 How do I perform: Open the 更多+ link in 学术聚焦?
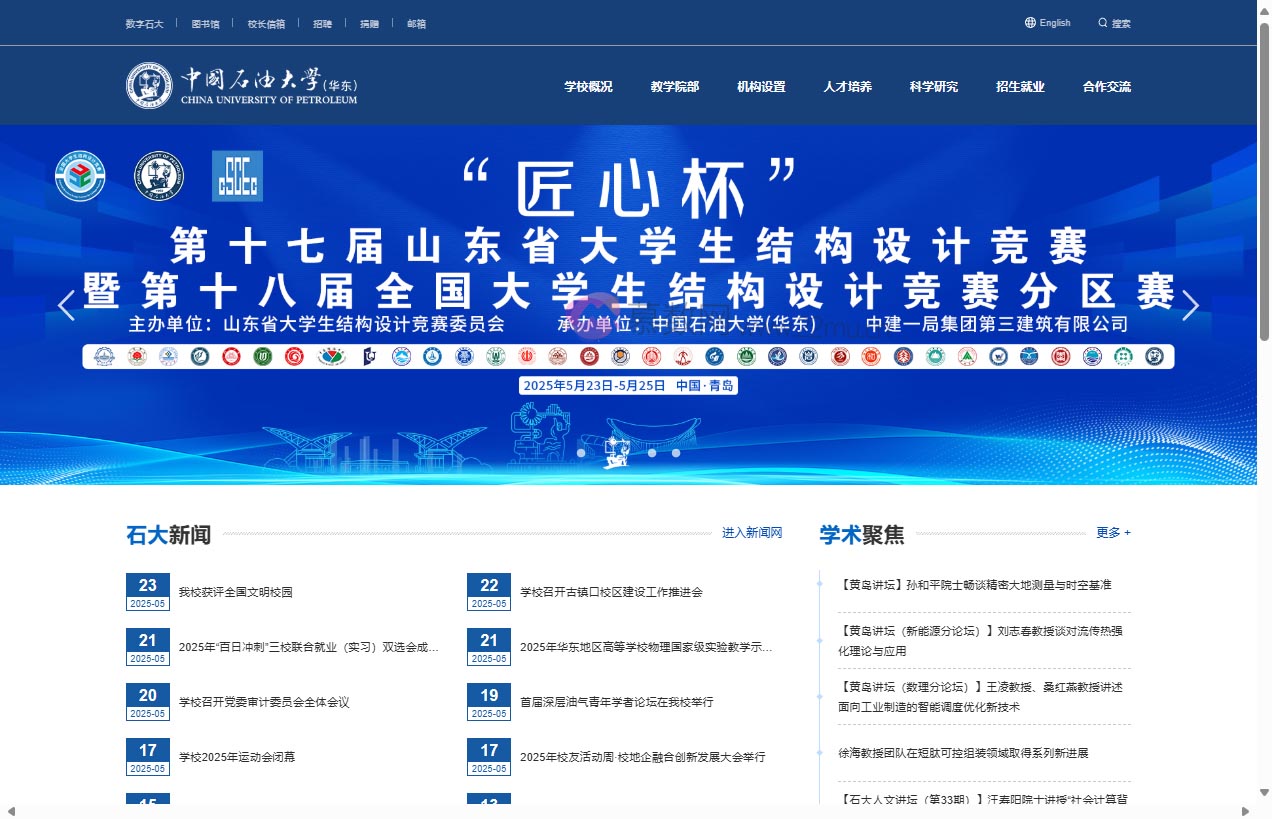(x=1112, y=533)
